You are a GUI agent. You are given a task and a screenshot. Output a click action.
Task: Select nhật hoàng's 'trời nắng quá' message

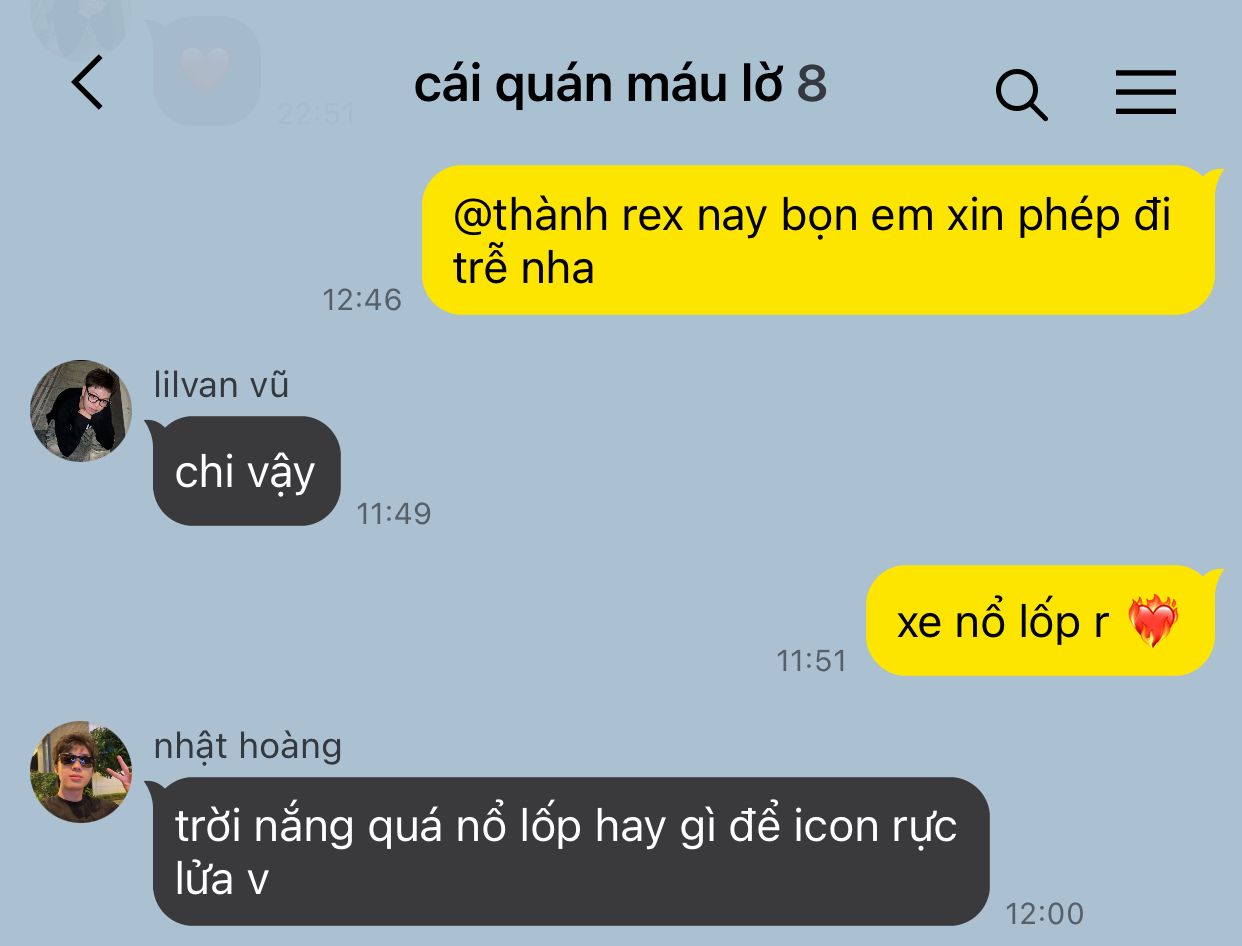tap(571, 851)
